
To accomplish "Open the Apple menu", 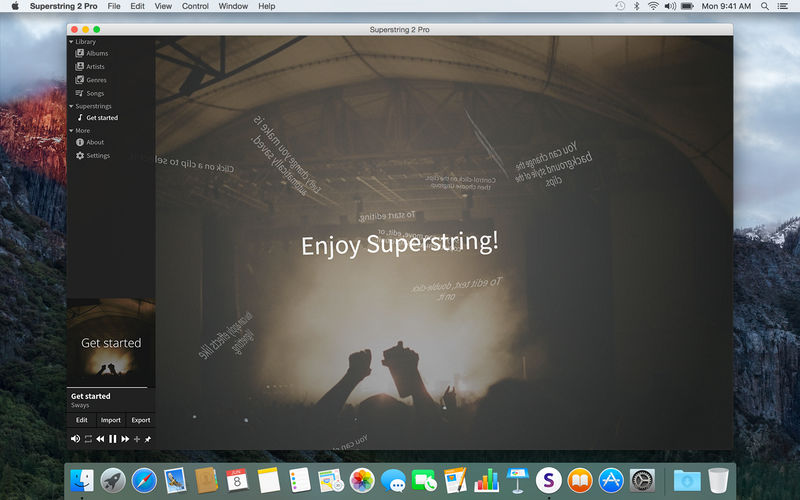I will 15,6.
